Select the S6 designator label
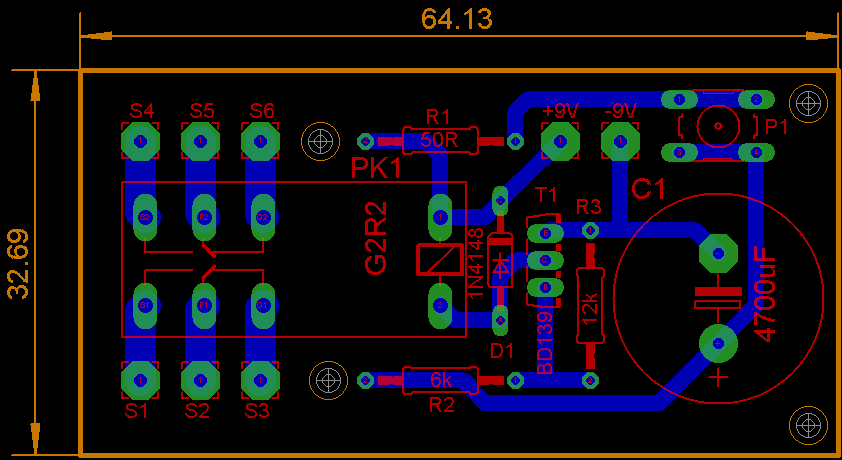 click(262, 111)
